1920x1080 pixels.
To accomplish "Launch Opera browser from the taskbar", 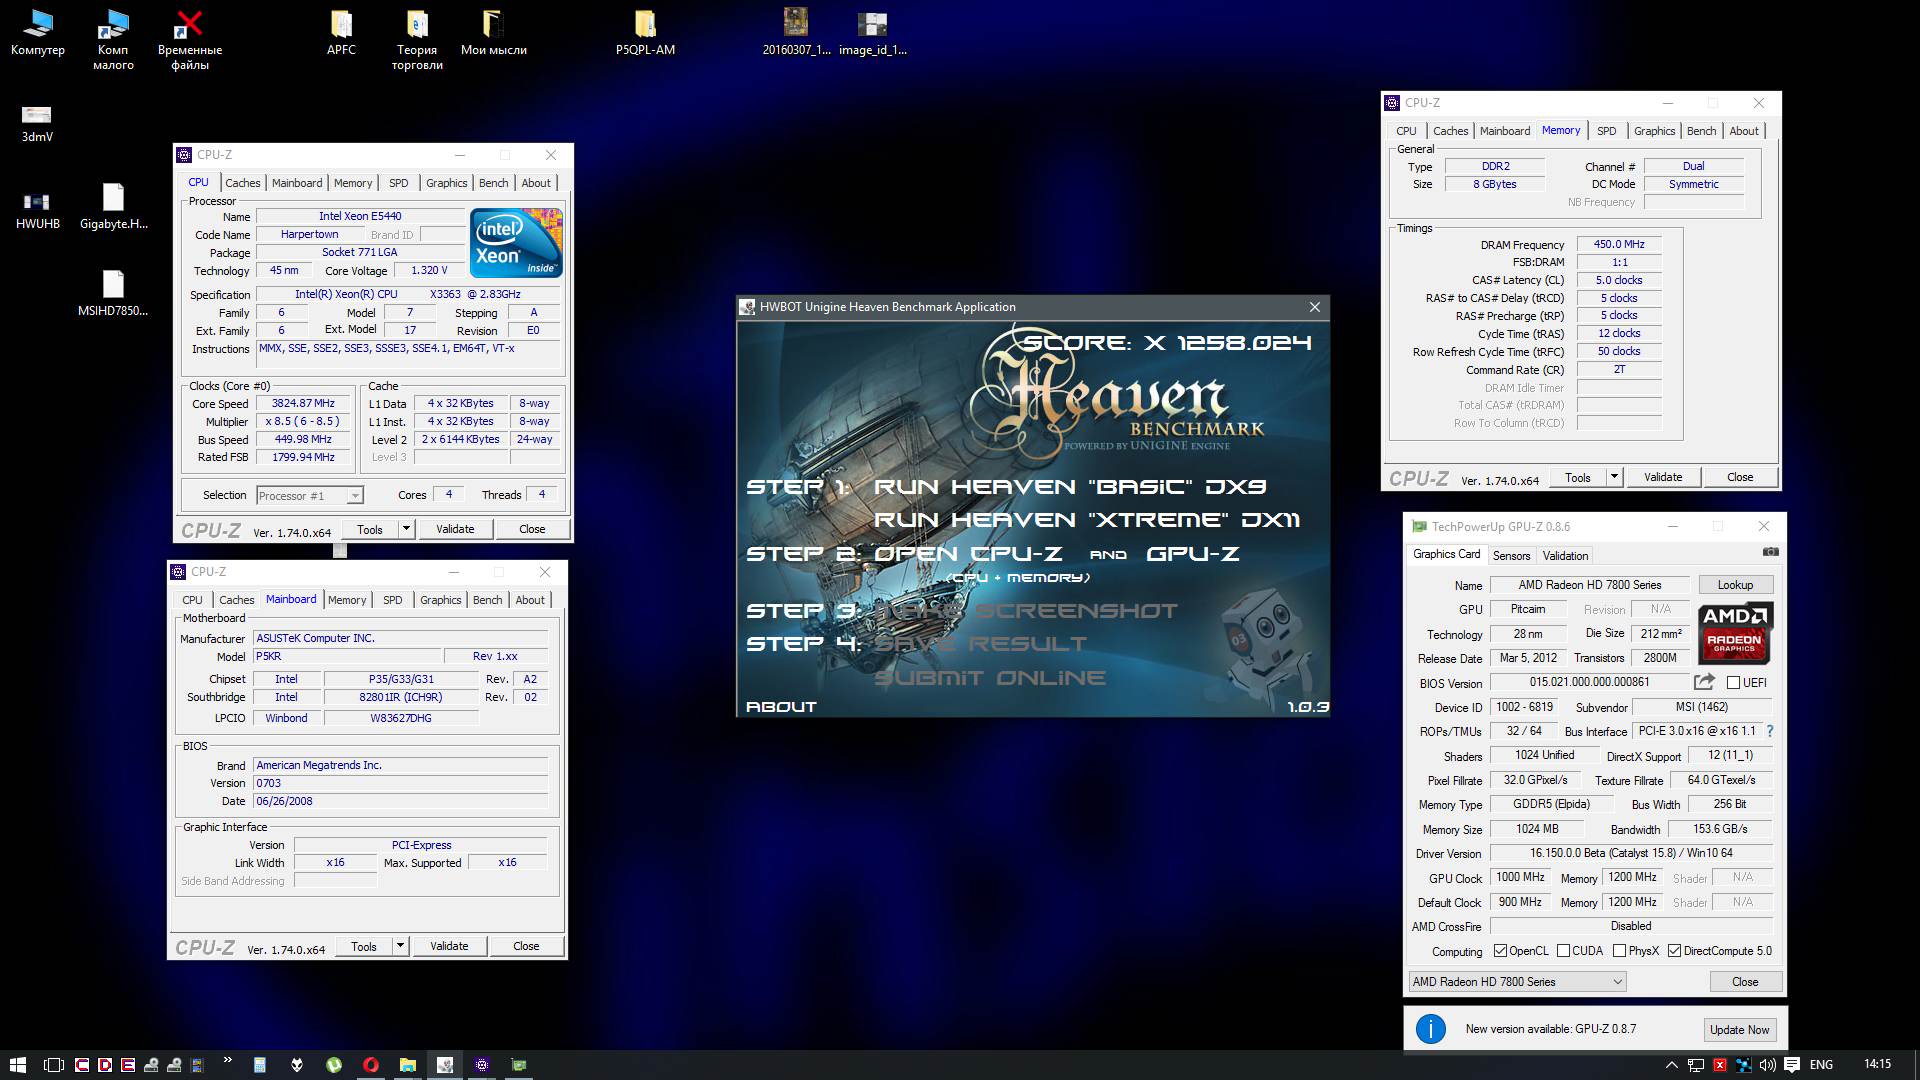I will pos(371,1065).
